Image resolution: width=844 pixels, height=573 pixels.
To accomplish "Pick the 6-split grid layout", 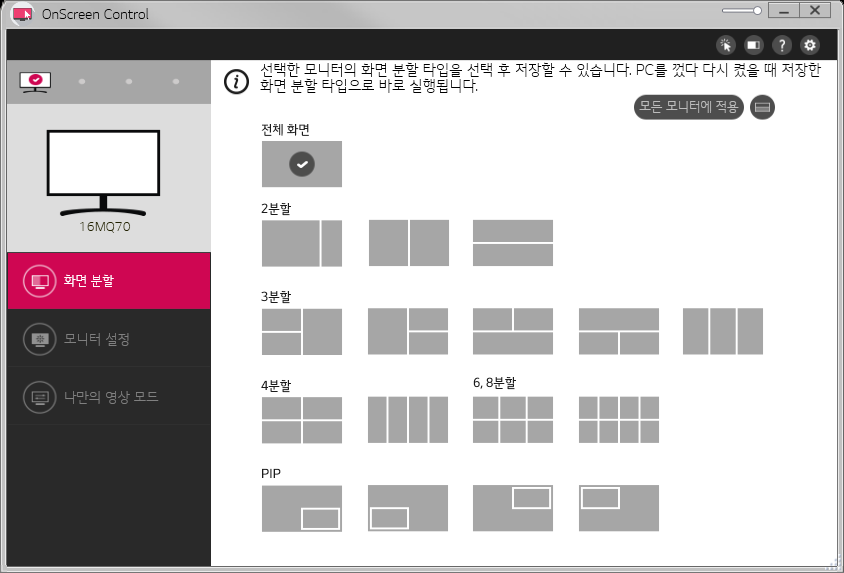I will coord(512,420).
